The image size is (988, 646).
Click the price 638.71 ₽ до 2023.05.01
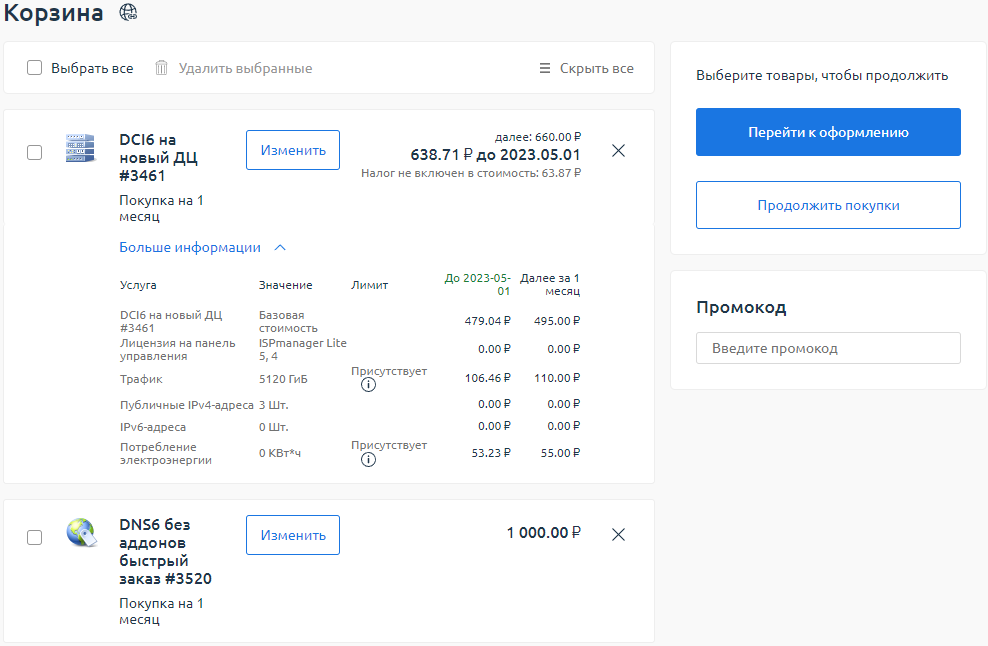pos(495,154)
